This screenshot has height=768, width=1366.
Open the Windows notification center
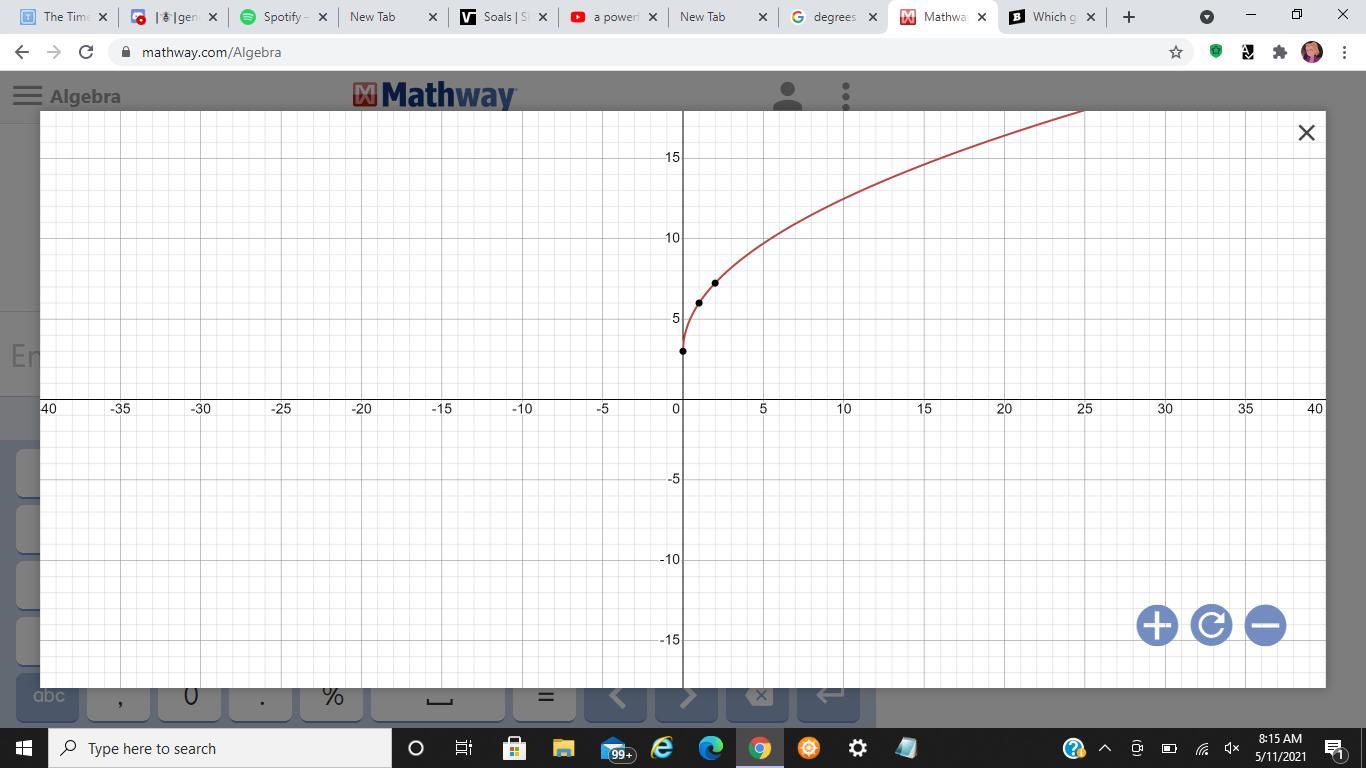click(x=1335, y=748)
